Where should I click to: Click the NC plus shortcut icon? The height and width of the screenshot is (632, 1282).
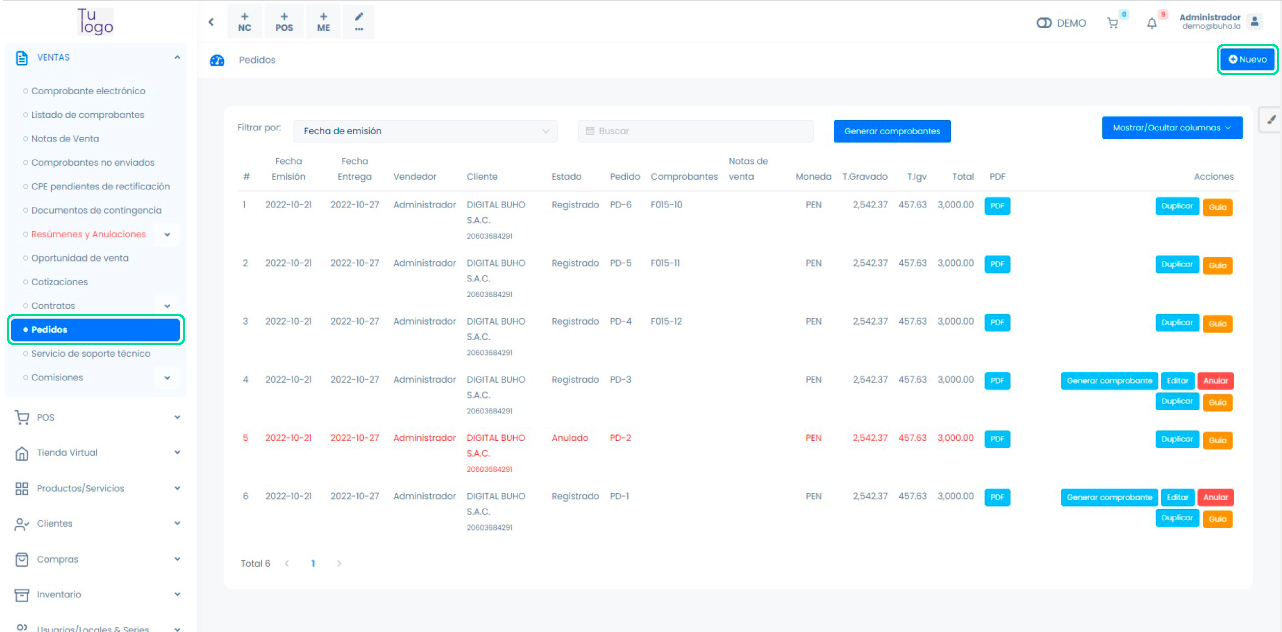pyautogui.click(x=245, y=22)
